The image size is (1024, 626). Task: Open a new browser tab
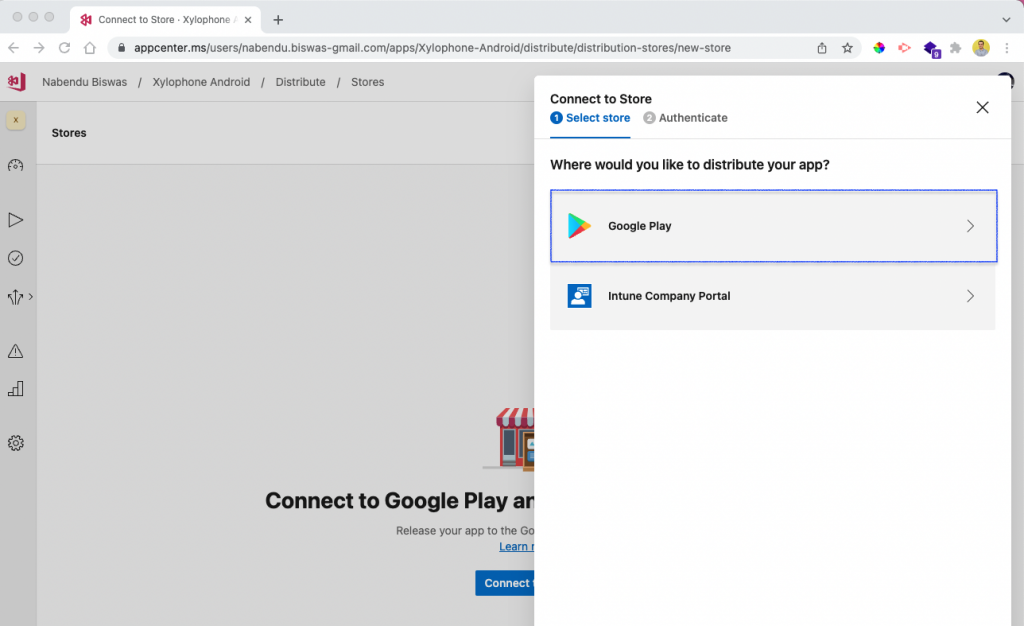tap(278, 20)
